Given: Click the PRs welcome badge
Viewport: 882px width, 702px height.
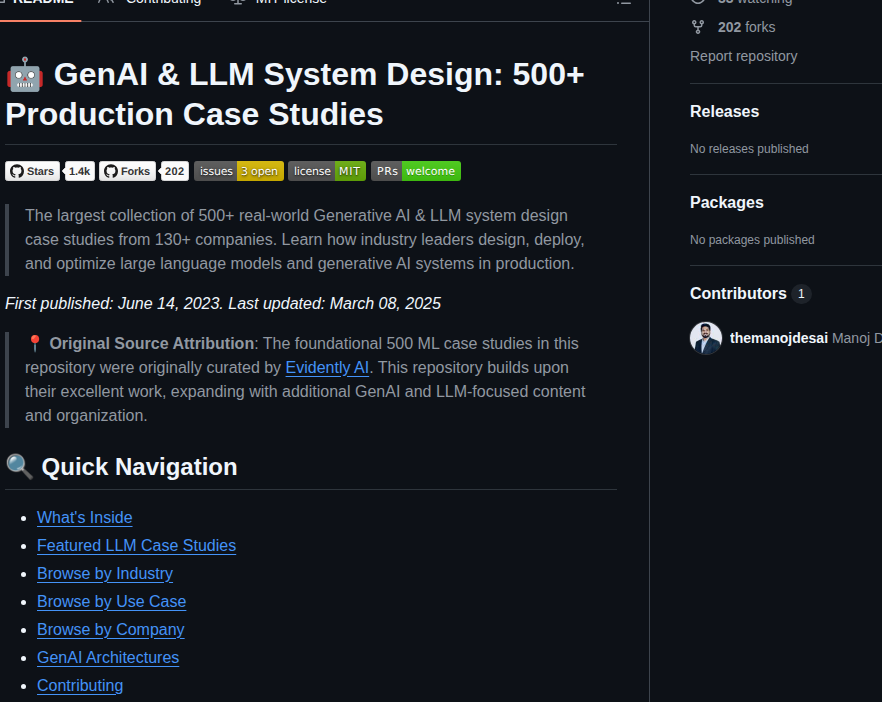Looking at the screenshot, I should tap(416, 171).
